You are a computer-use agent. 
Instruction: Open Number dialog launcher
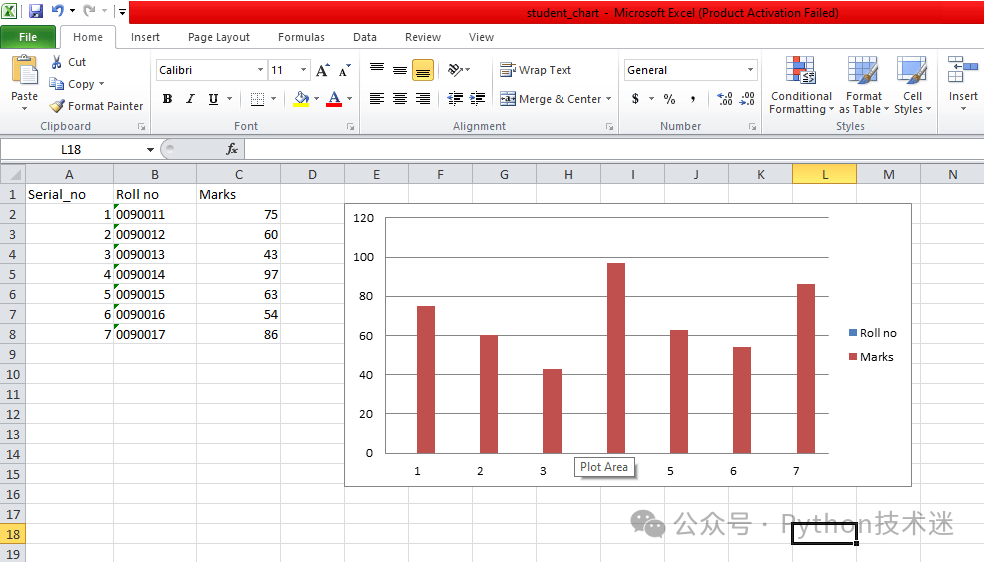[x=752, y=127]
